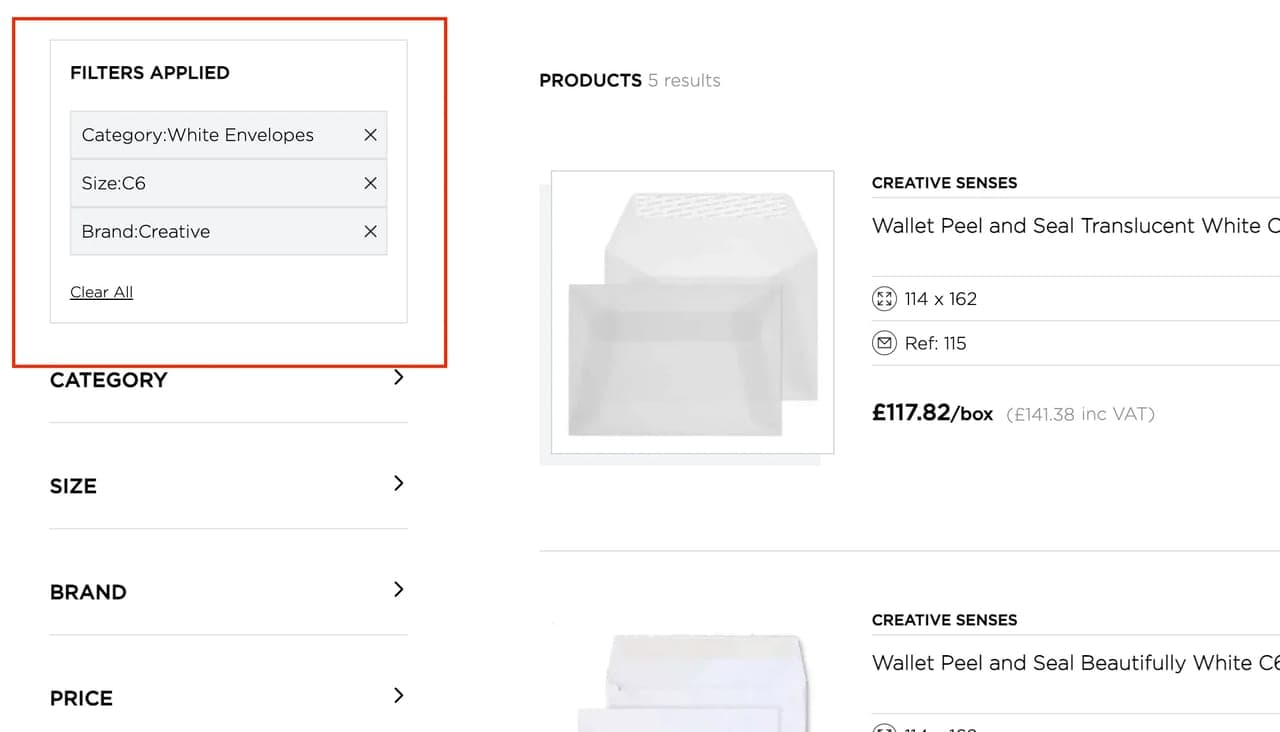Image resolution: width=1280 pixels, height=732 pixels.
Task: Open the translucent white envelope product image
Action: pos(692,312)
